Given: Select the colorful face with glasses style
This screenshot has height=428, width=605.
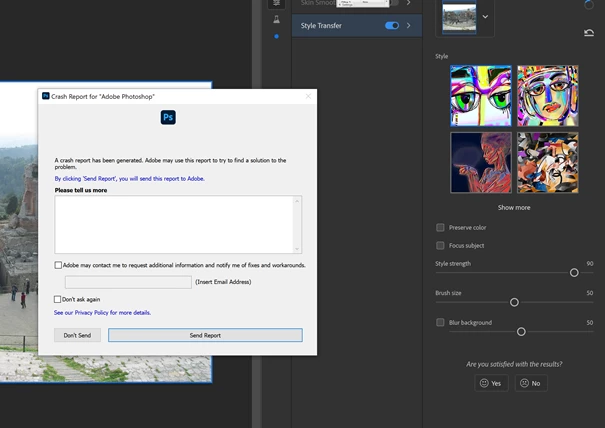Looking at the screenshot, I should point(548,96).
